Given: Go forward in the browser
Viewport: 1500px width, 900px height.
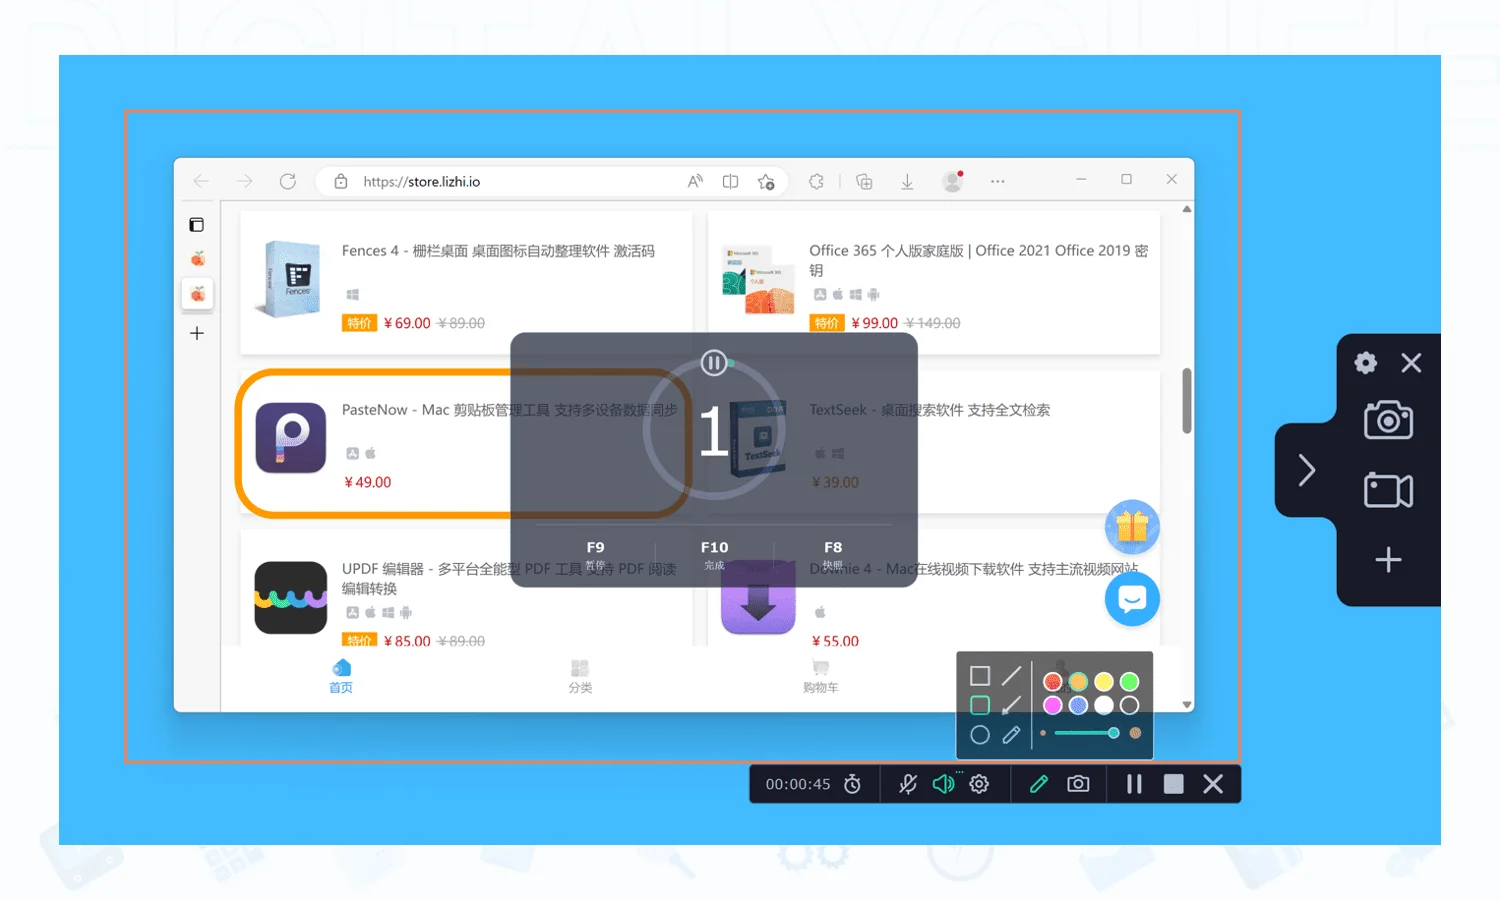Looking at the screenshot, I should pos(245,181).
